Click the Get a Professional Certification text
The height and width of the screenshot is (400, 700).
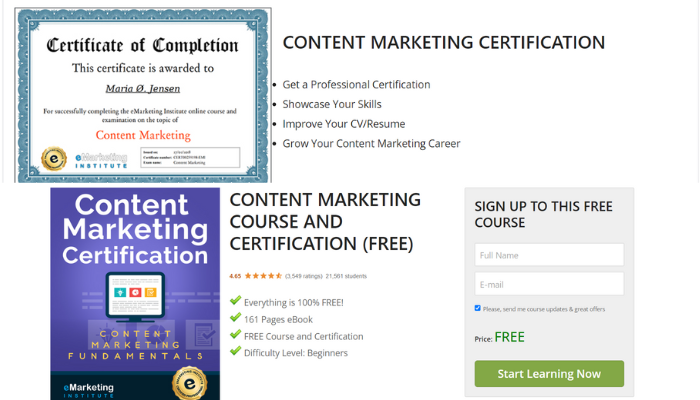356,85
